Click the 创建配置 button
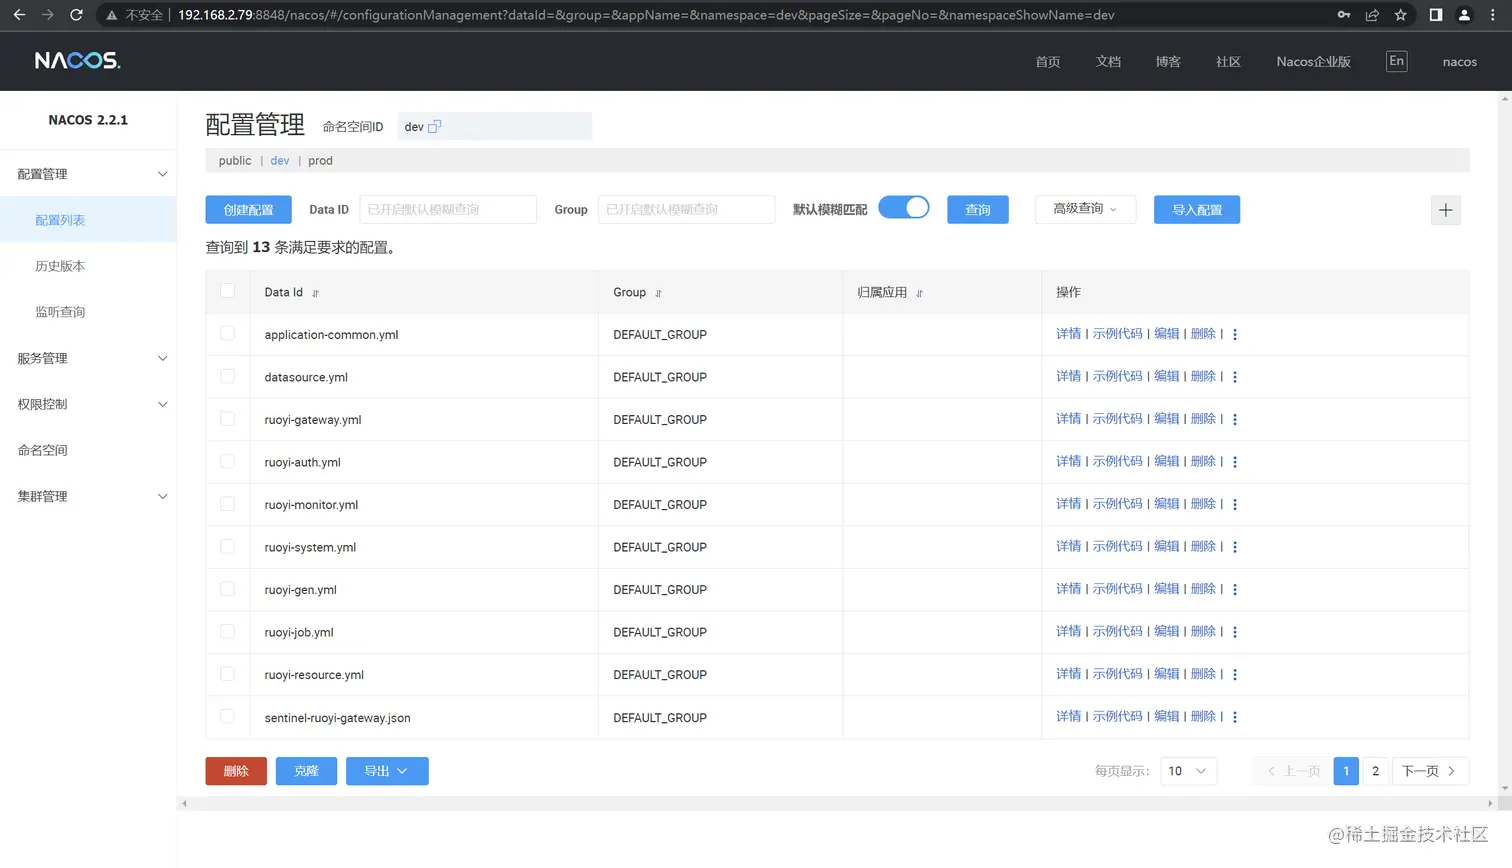Screen dimensions: 1512x868 pyautogui.click(x=248, y=210)
